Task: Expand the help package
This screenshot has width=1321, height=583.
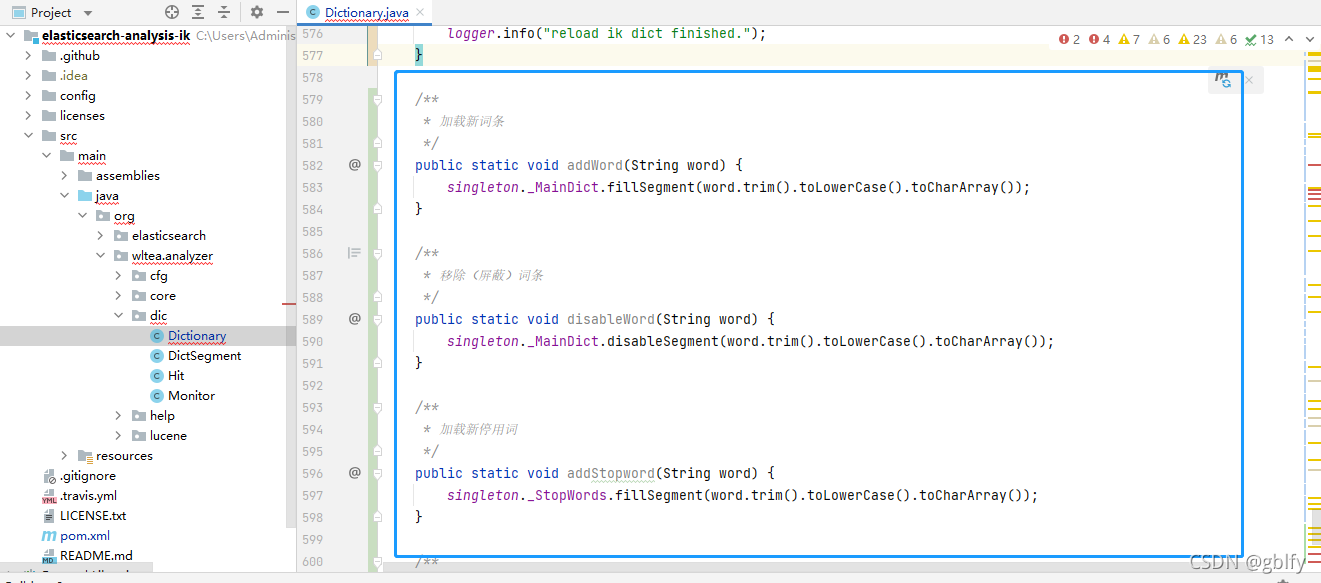Action: pos(118,416)
